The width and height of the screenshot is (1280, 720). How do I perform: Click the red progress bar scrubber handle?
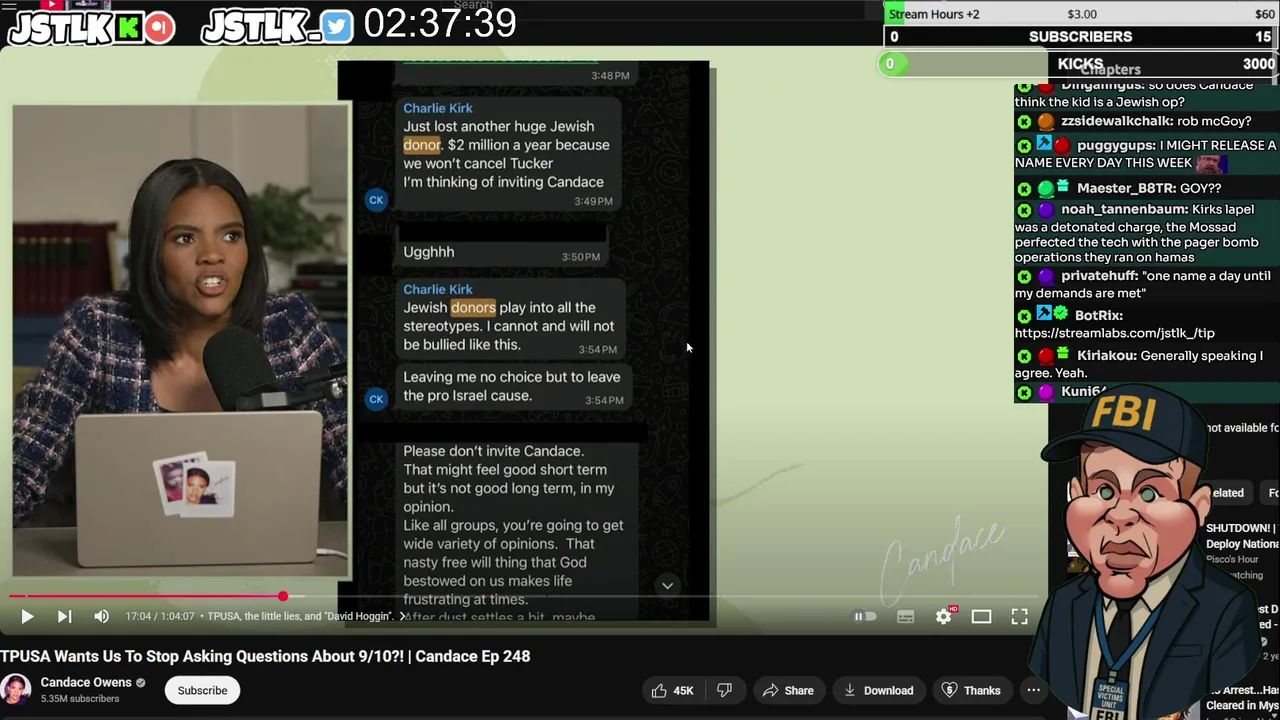pyautogui.click(x=283, y=597)
